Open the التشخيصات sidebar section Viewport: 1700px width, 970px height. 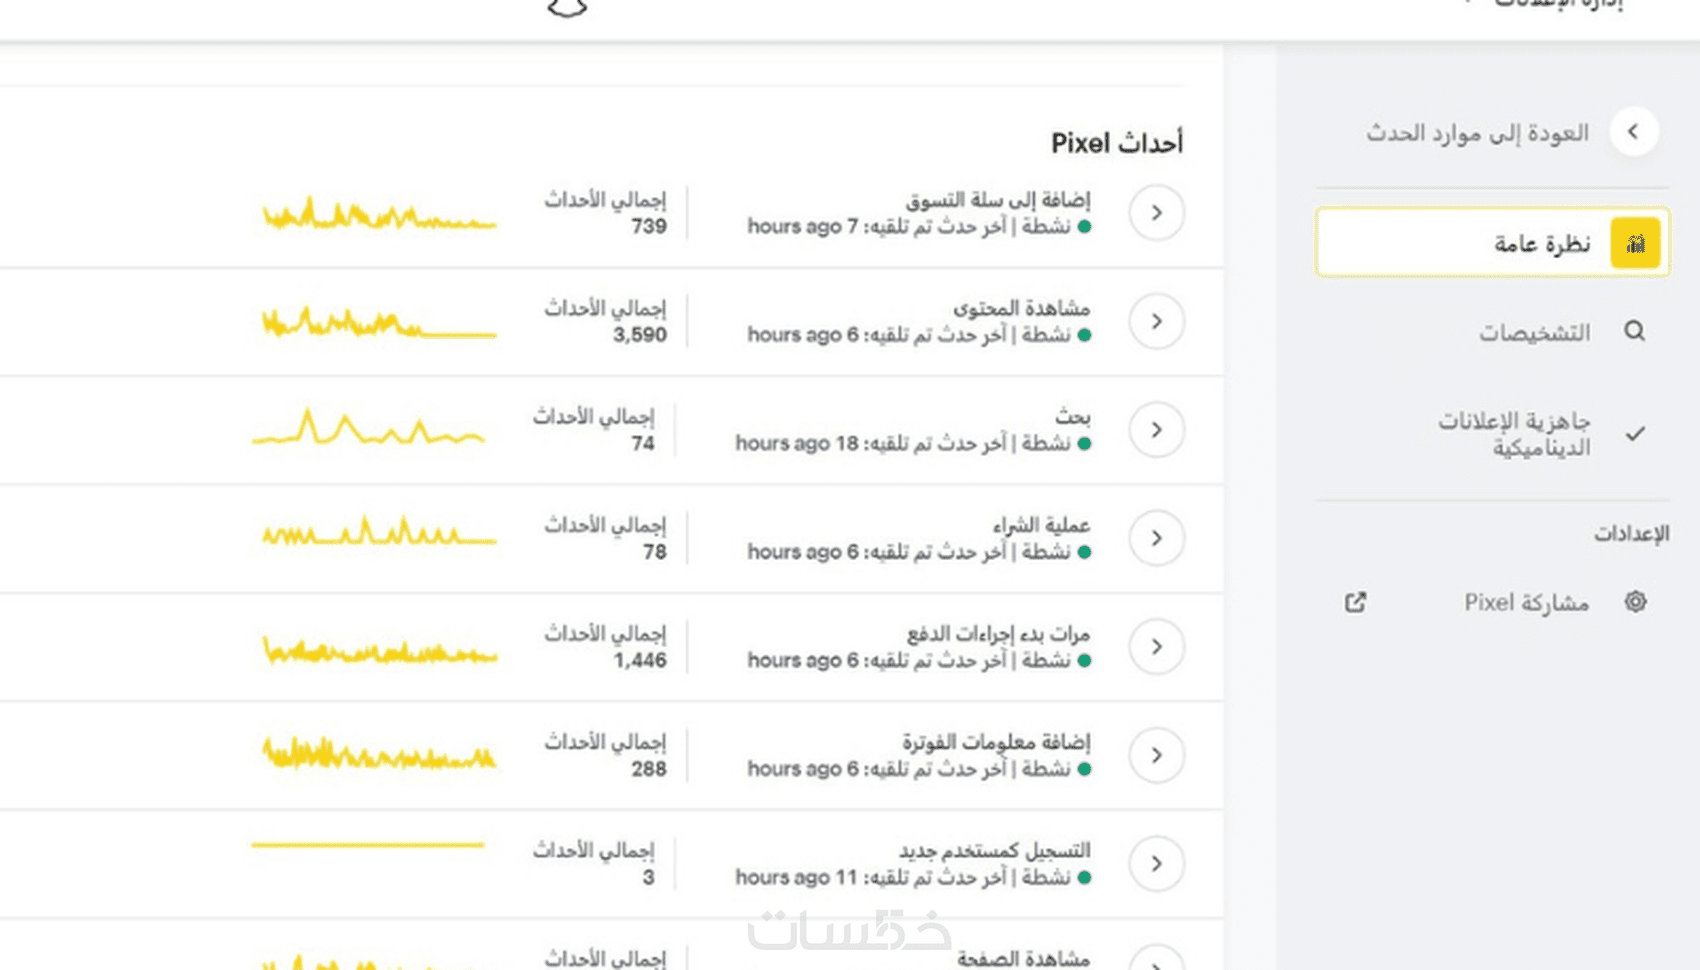[x=1534, y=332]
